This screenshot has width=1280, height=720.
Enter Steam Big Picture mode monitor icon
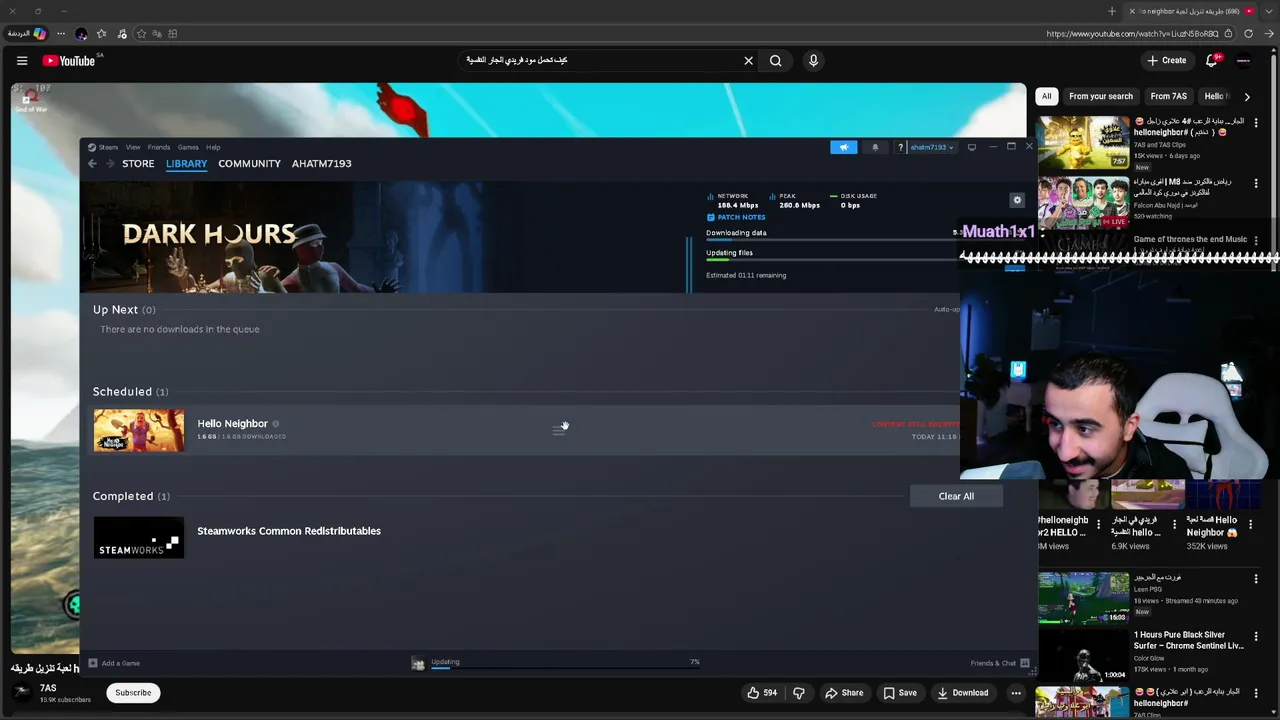point(971,147)
